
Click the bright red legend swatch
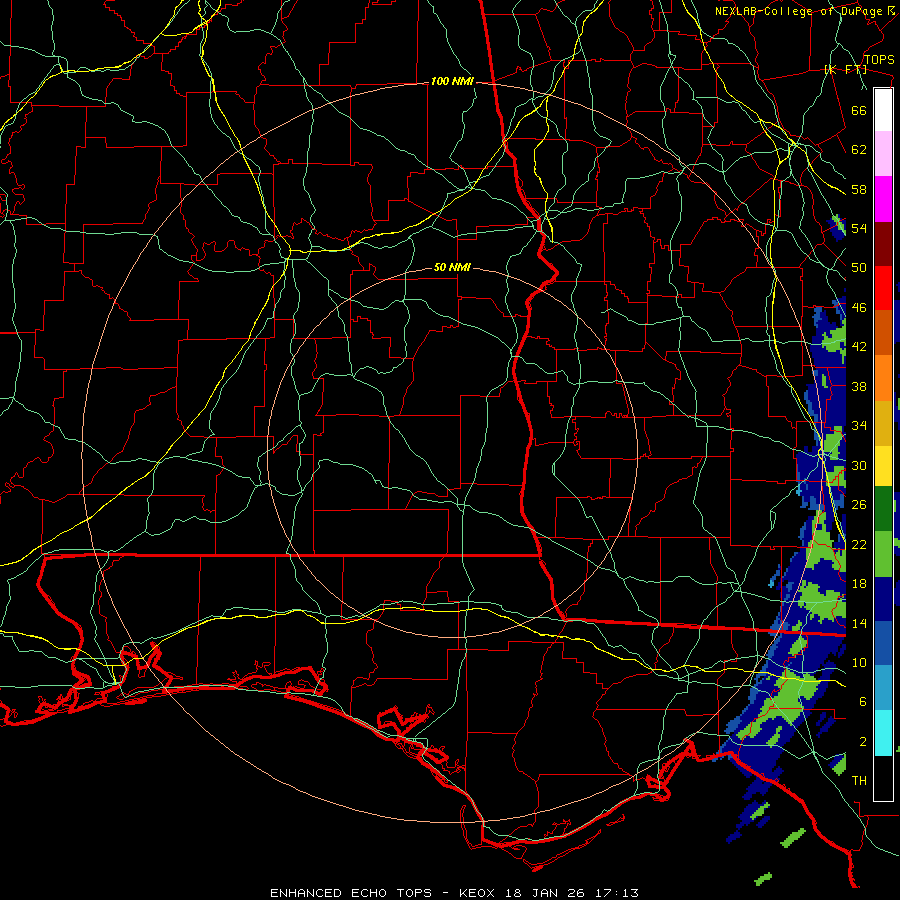(x=883, y=288)
